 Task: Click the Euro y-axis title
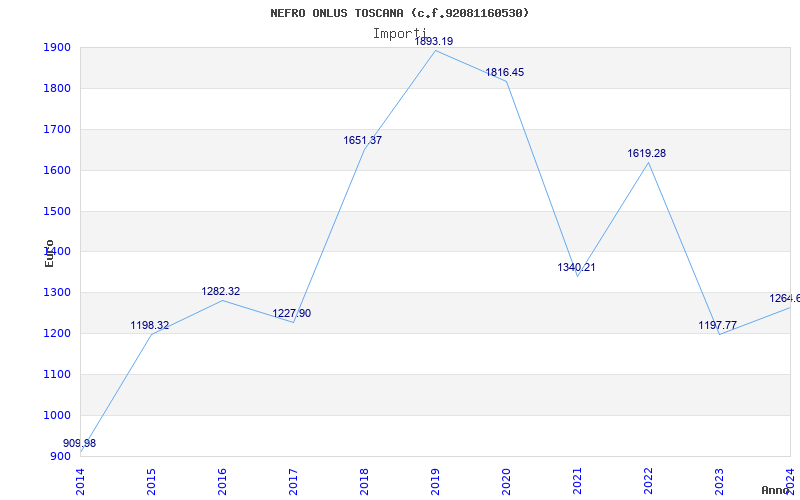click(x=49, y=254)
